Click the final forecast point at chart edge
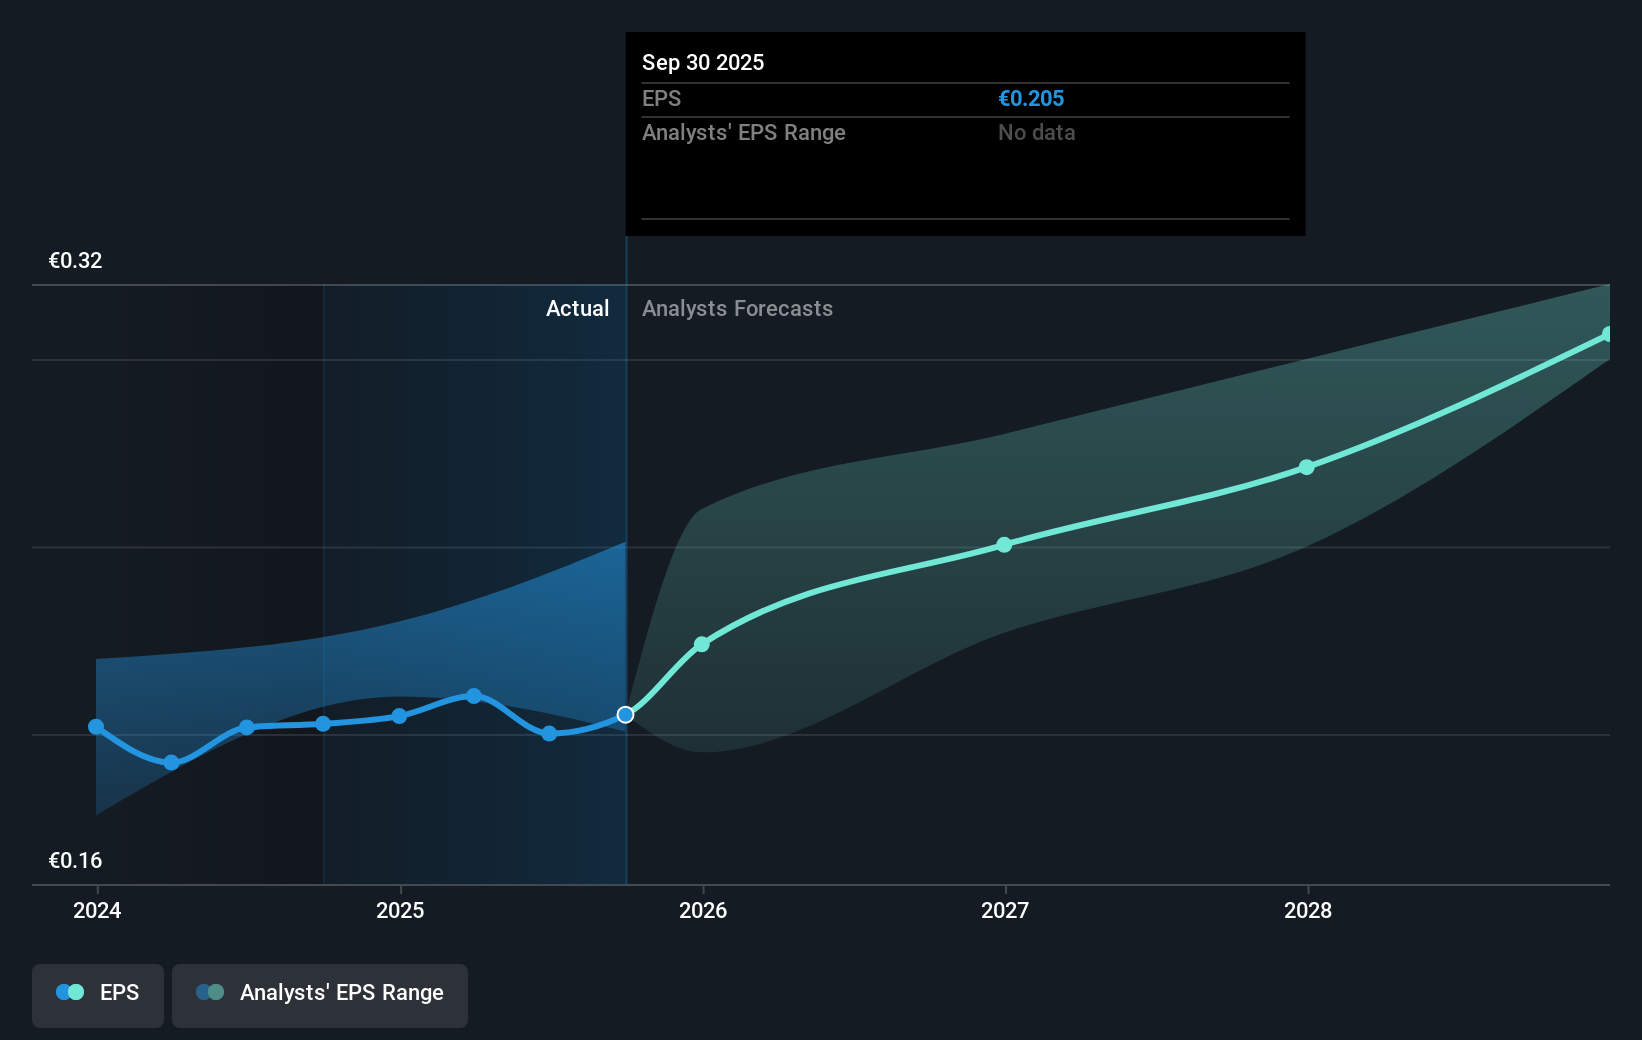The image size is (1642, 1040). (1607, 335)
